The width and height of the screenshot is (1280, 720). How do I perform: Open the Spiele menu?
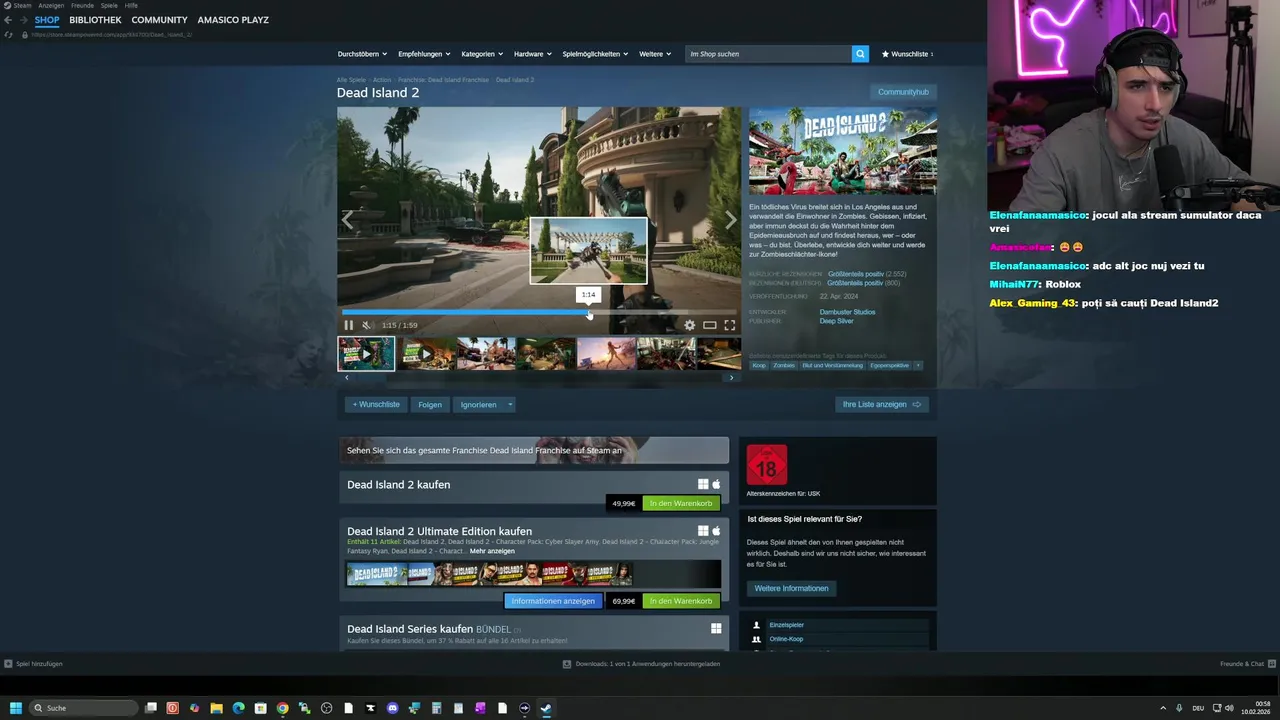[109, 5]
